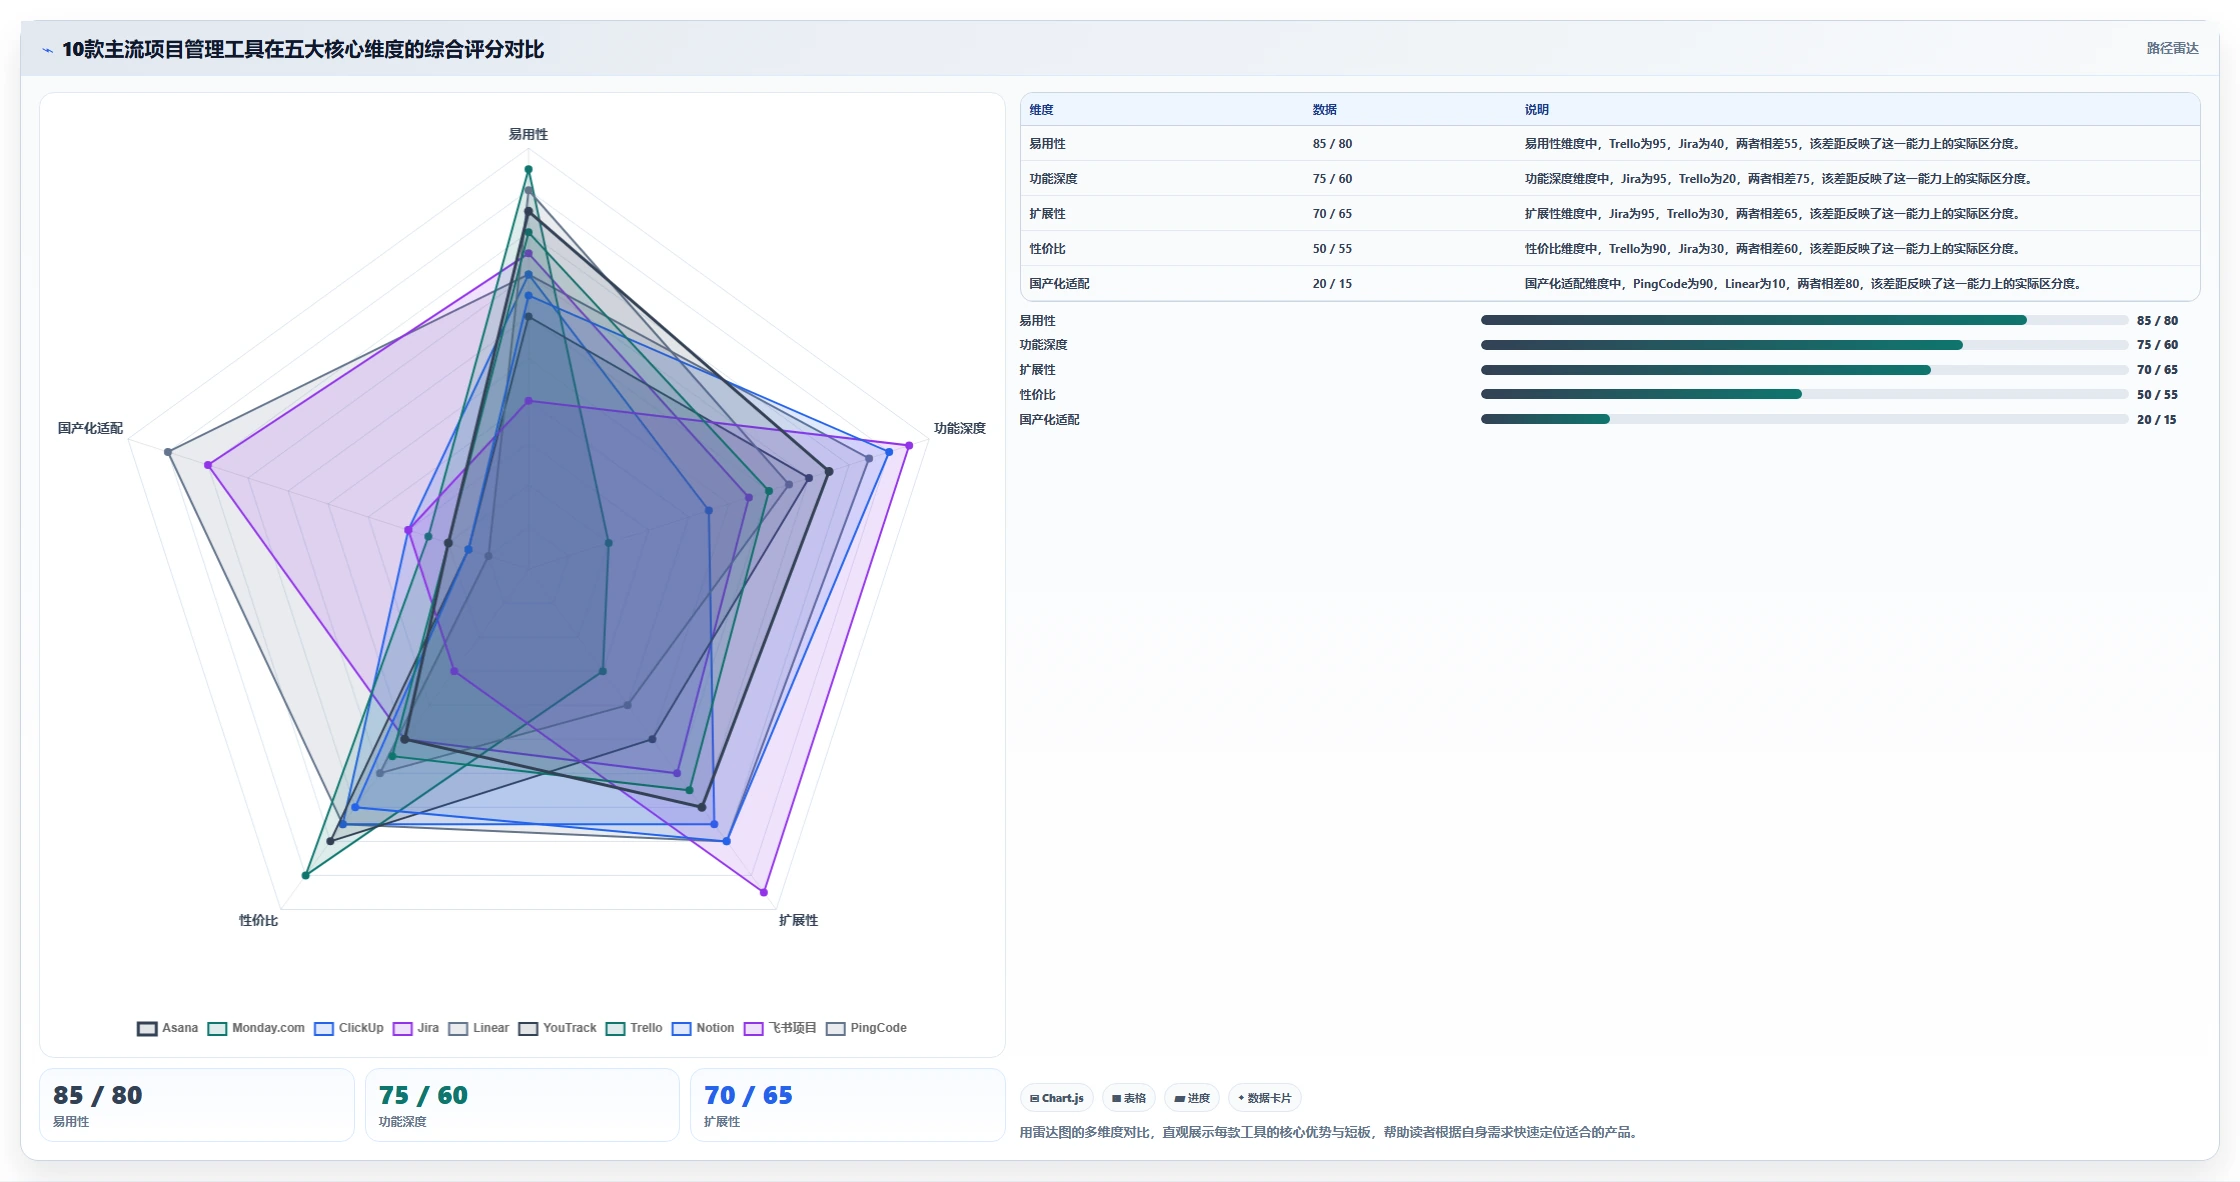This screenshot has width=2240, height=1182.
Task: Click the 功能深度 radar axis label
Action: pos(959,428)
